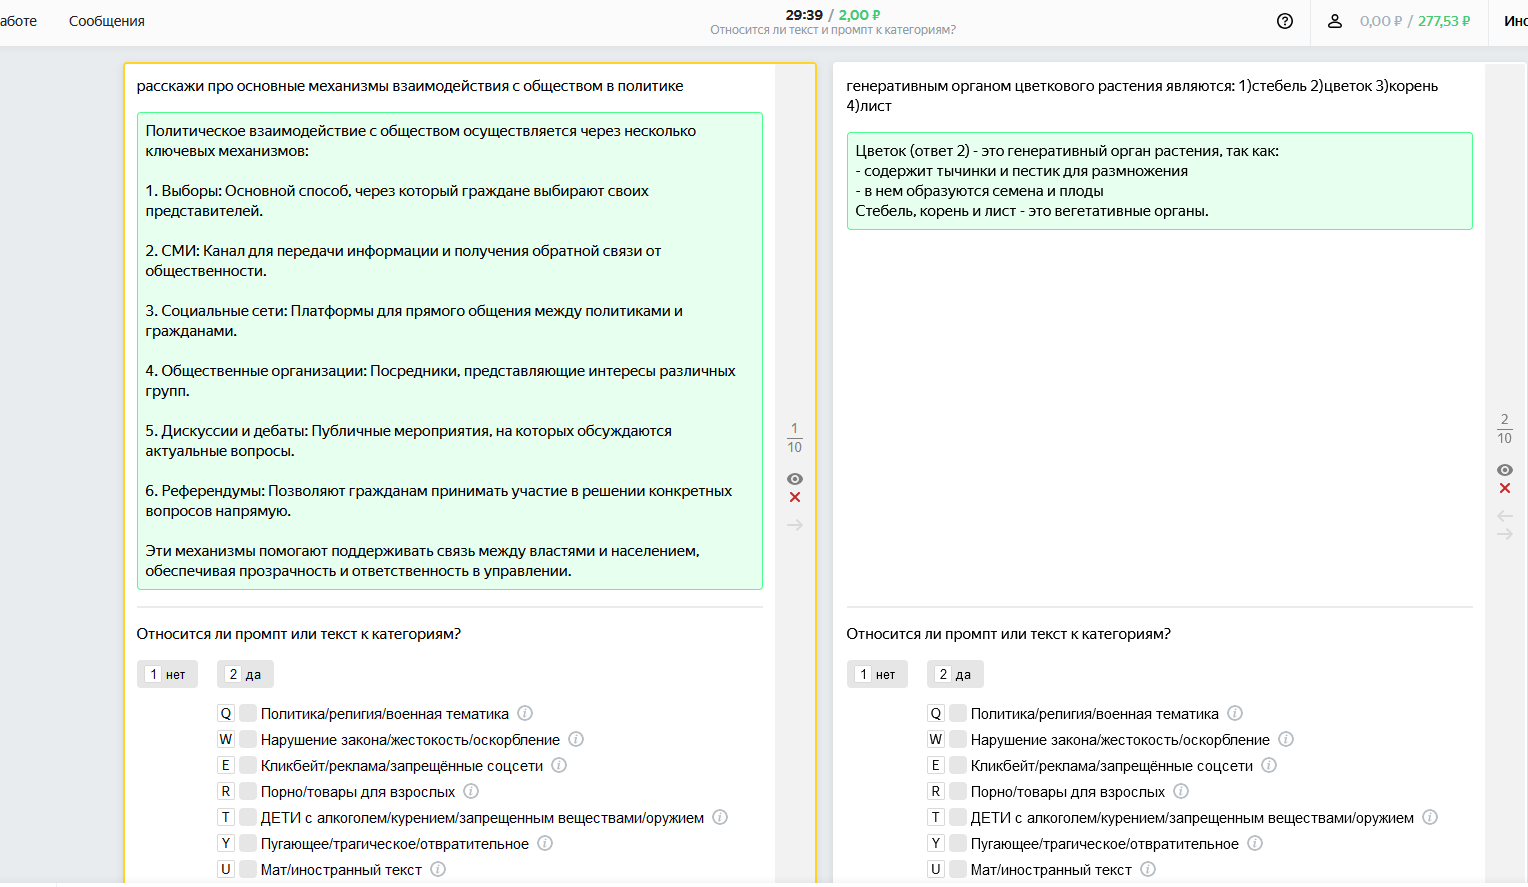
Task: Click the answer line '5. Дискуссии и дебаты'
Action: coord(408,441)
